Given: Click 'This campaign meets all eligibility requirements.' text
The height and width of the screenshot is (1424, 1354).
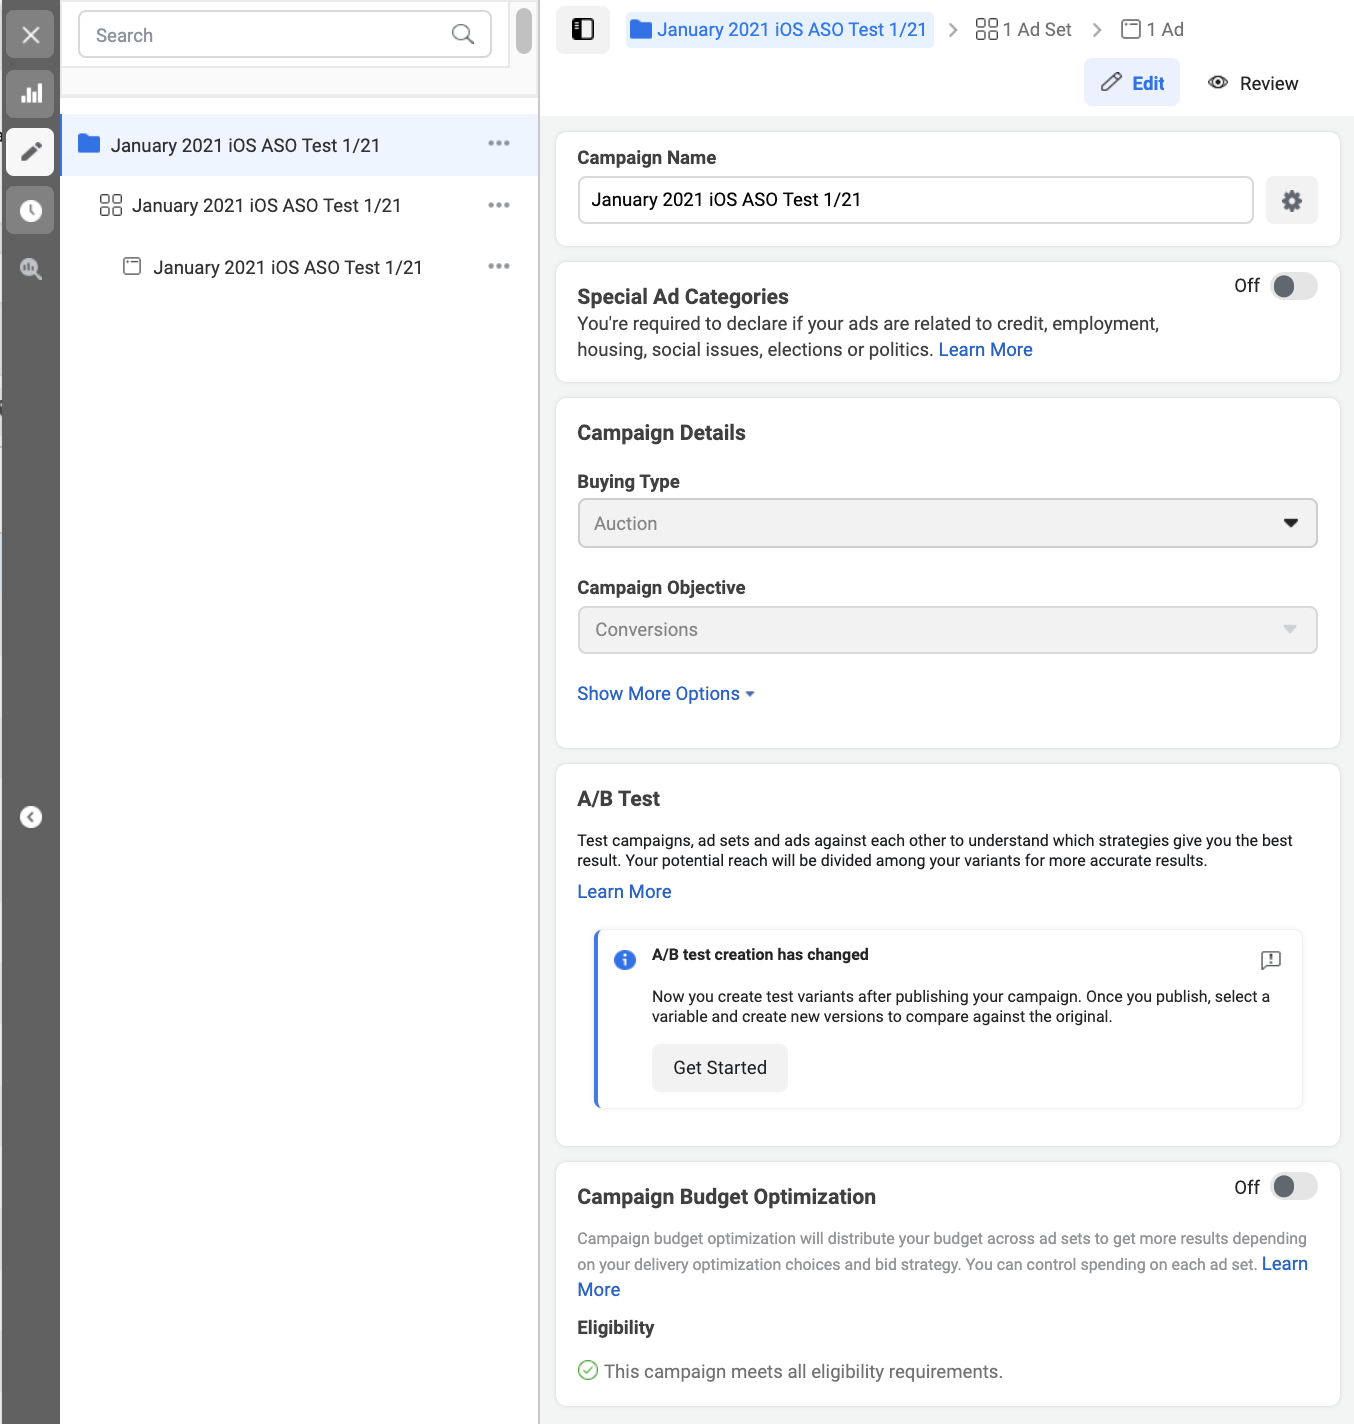Looking at the screenshot, I should [803, 1372].
